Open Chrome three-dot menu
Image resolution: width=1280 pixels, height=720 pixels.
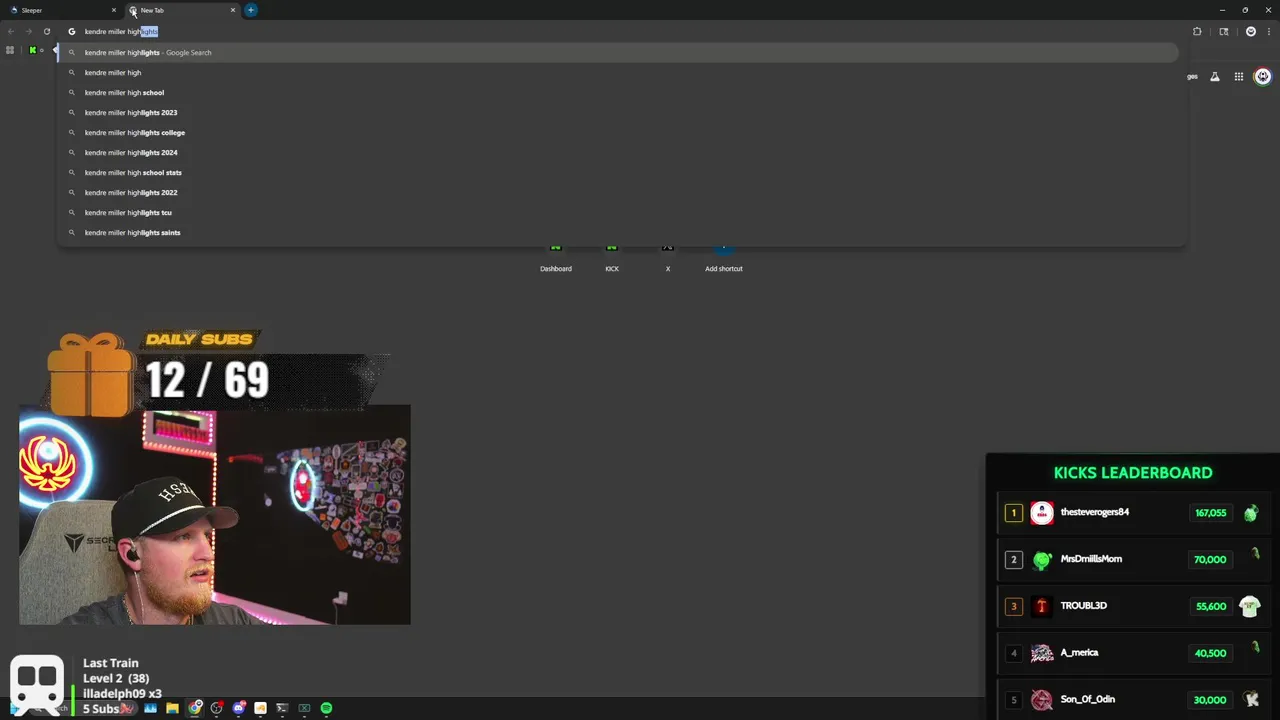pyautogui.click(x=1268, y=31)
